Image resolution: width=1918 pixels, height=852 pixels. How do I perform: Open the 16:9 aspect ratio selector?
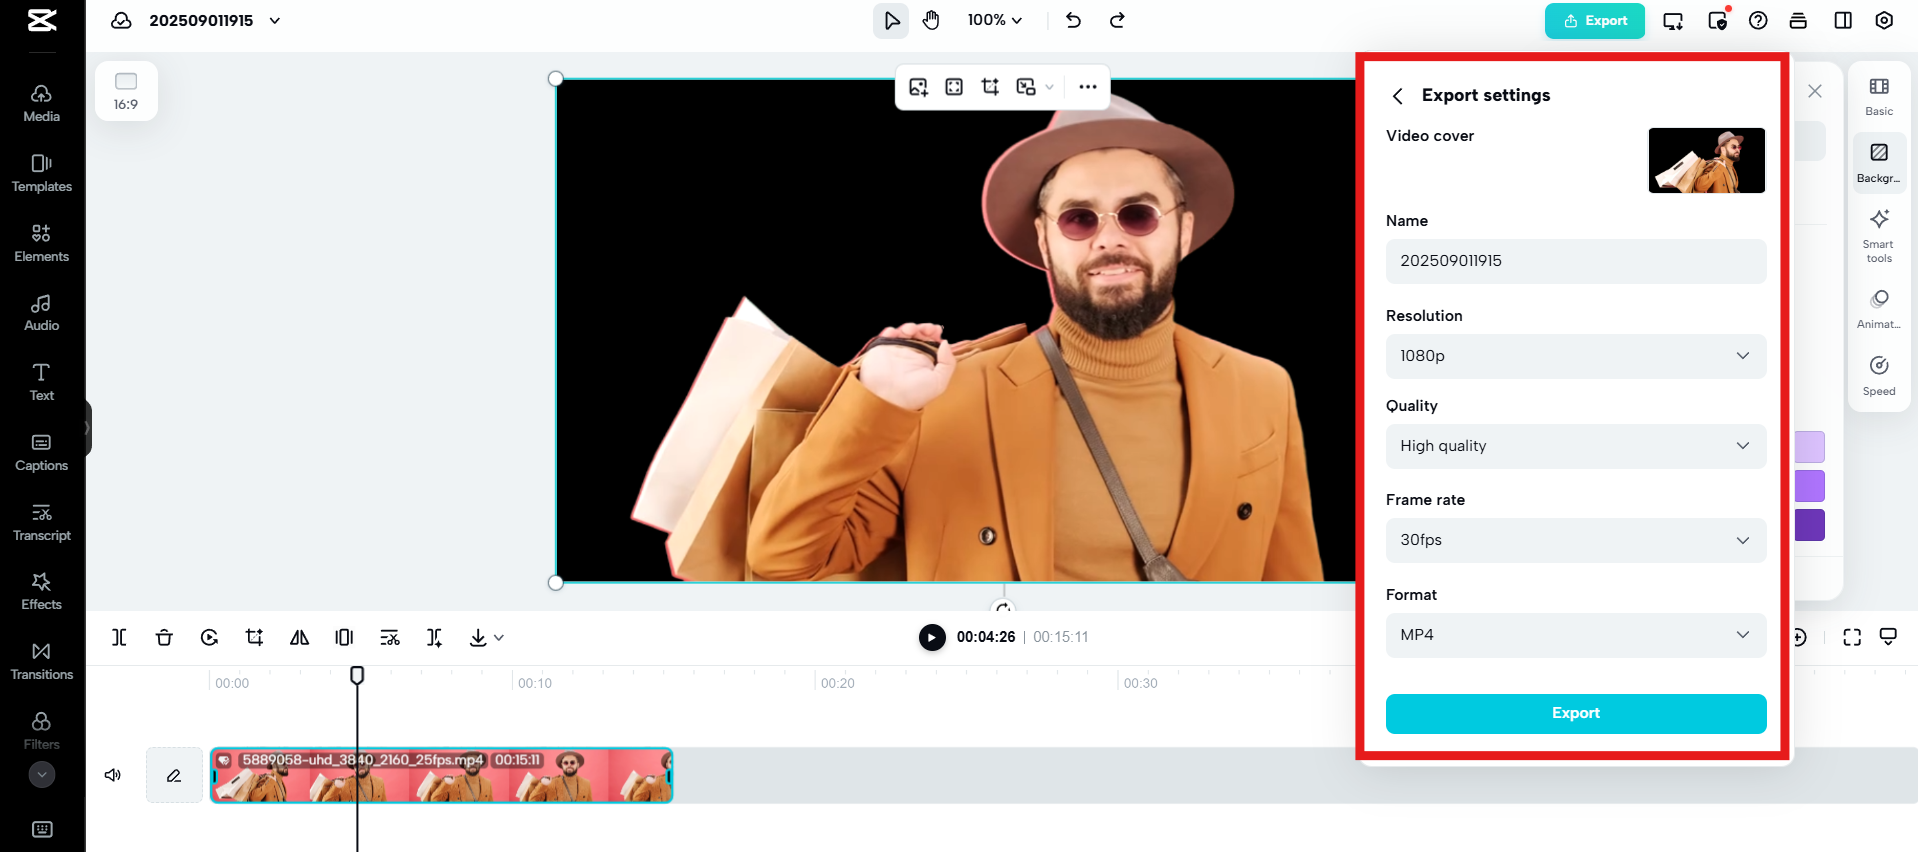tap(126, 91)
